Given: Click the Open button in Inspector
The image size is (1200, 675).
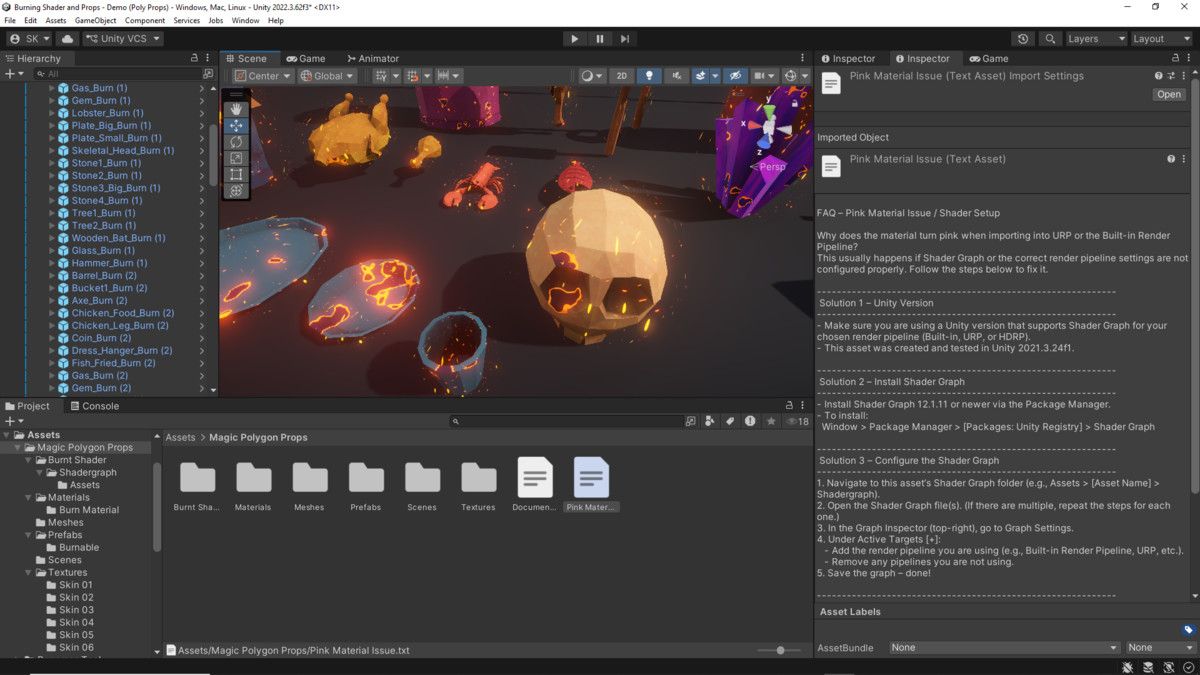Looking at the screenshot, I should tap(1168, 94).
